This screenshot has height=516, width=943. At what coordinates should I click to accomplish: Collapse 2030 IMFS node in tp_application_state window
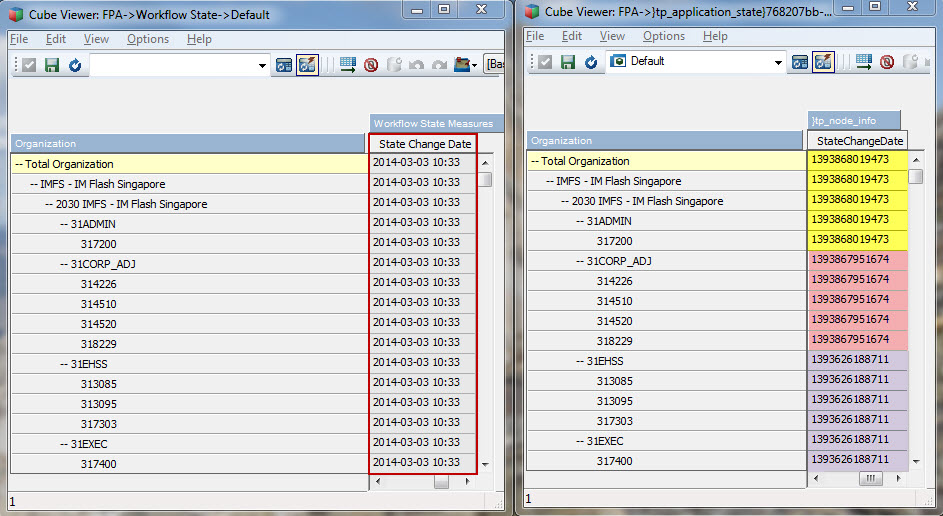coord(565,201)
